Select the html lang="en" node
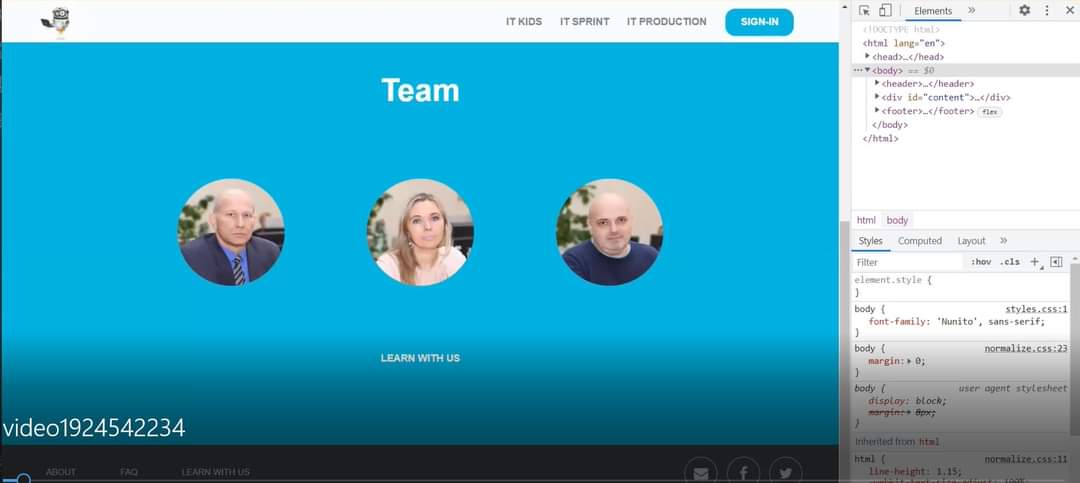Viewport: 1080px width, 483px height. 904,43
